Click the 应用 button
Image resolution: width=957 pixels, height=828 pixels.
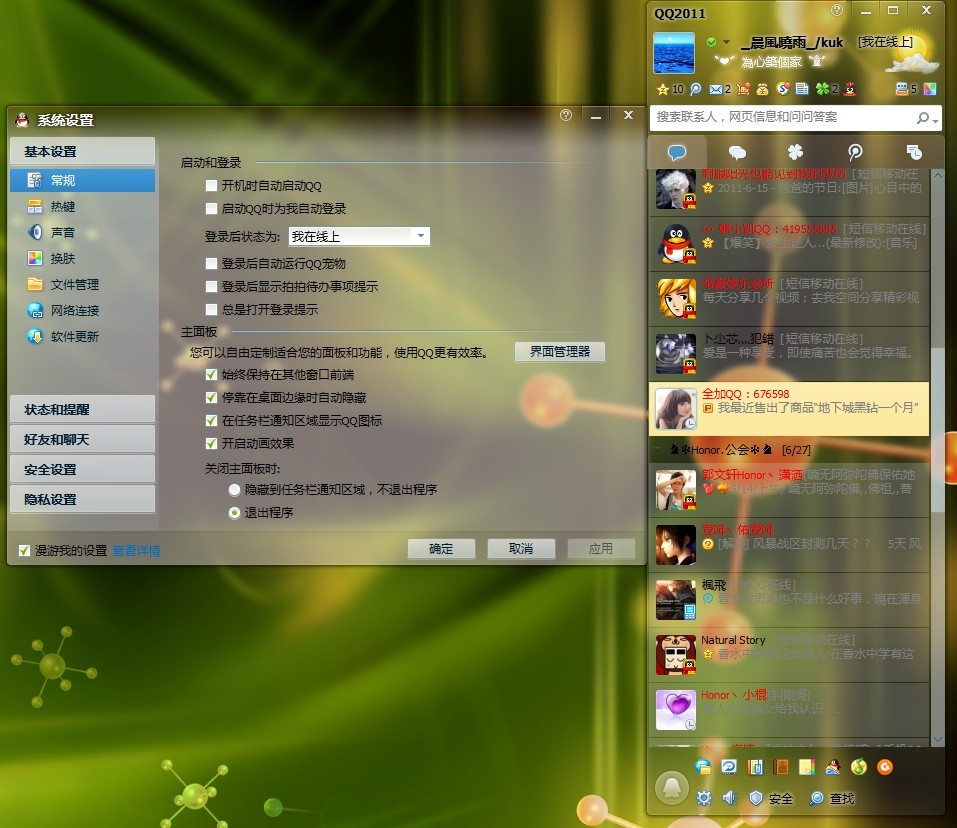click(x=601, y=549)
